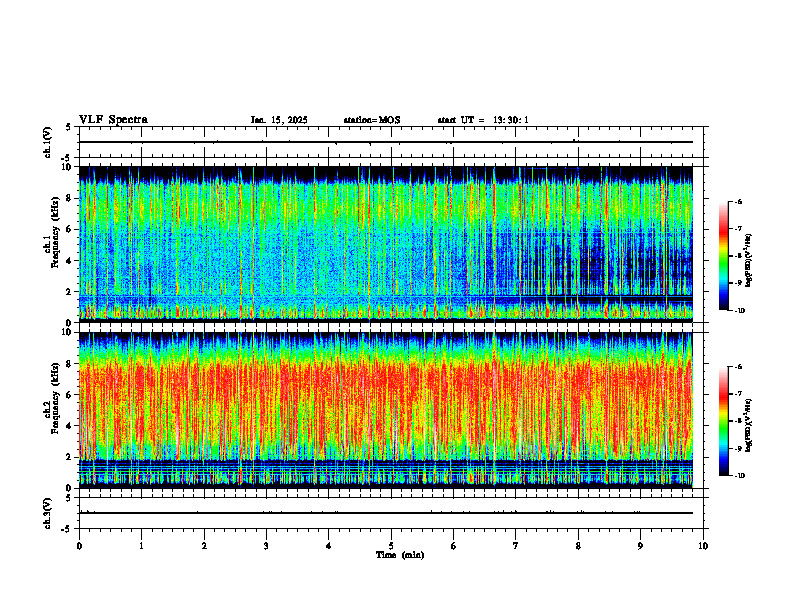This screenshot has height=612, width=792.
Task: Click time axis tick label "1"
Action: pyautogui.click(x=141, y=546)
